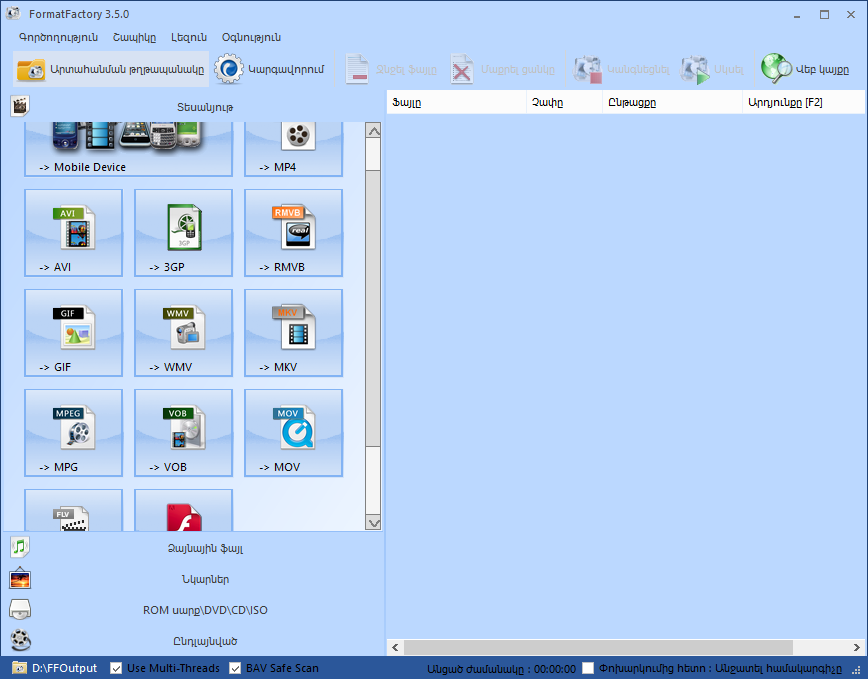This screenshot has height=679, width=868.
Task: Open the Շապիկը skin menu
Action: pyautogui.click(x=135, y=37)
